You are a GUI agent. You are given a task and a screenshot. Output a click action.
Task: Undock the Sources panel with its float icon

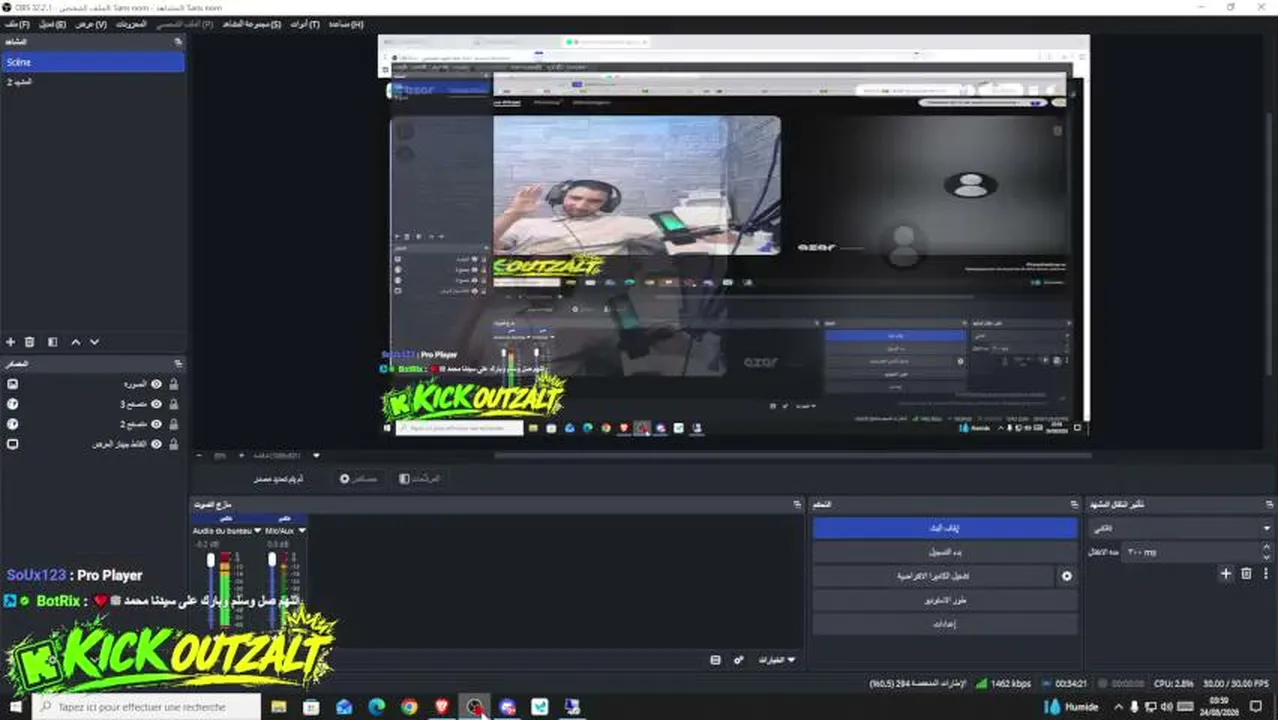pyautogui.click(x=178, y=364)
